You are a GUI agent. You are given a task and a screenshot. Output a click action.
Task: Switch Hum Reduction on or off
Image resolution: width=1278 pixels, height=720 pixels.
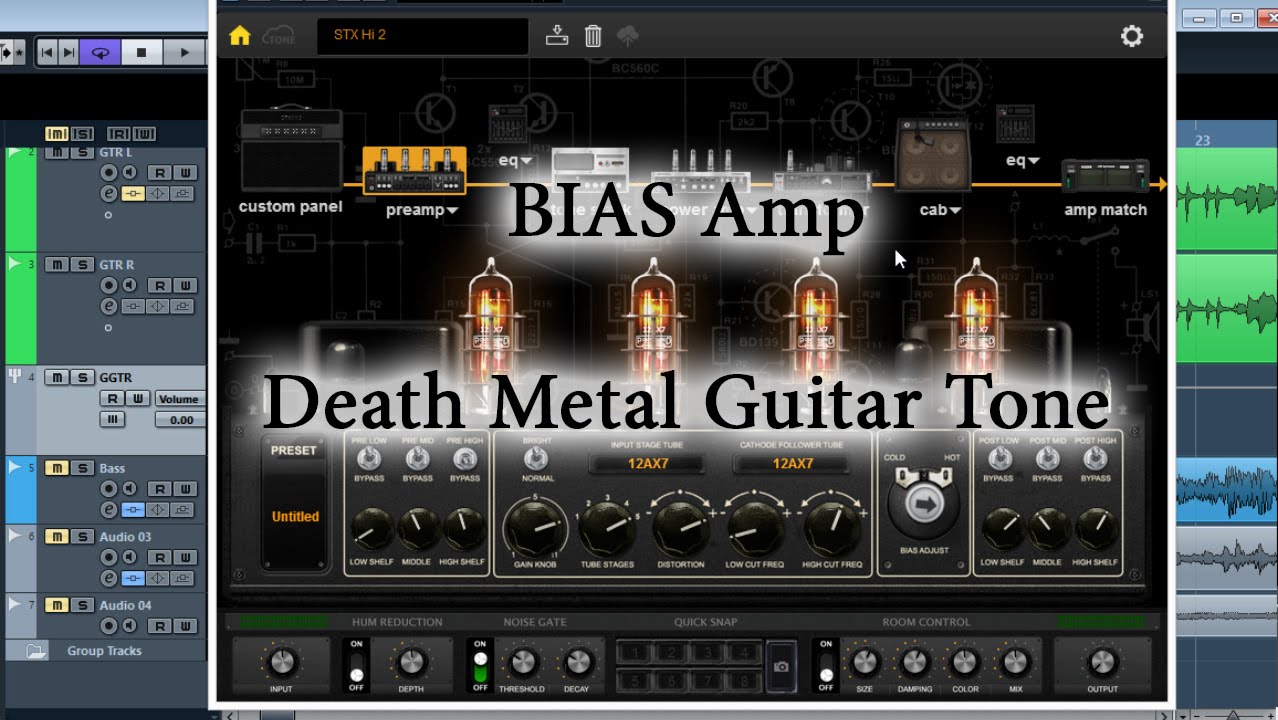(357, 666)
